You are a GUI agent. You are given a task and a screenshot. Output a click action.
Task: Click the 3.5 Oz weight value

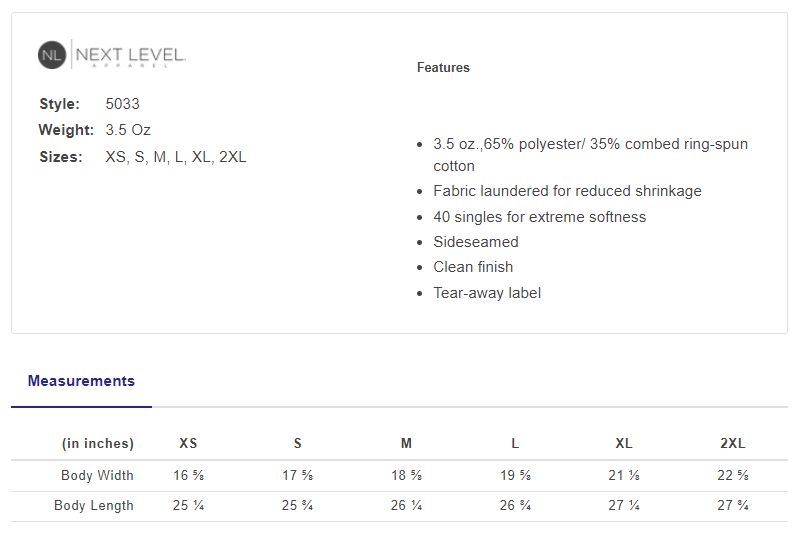tap(128, 130)
